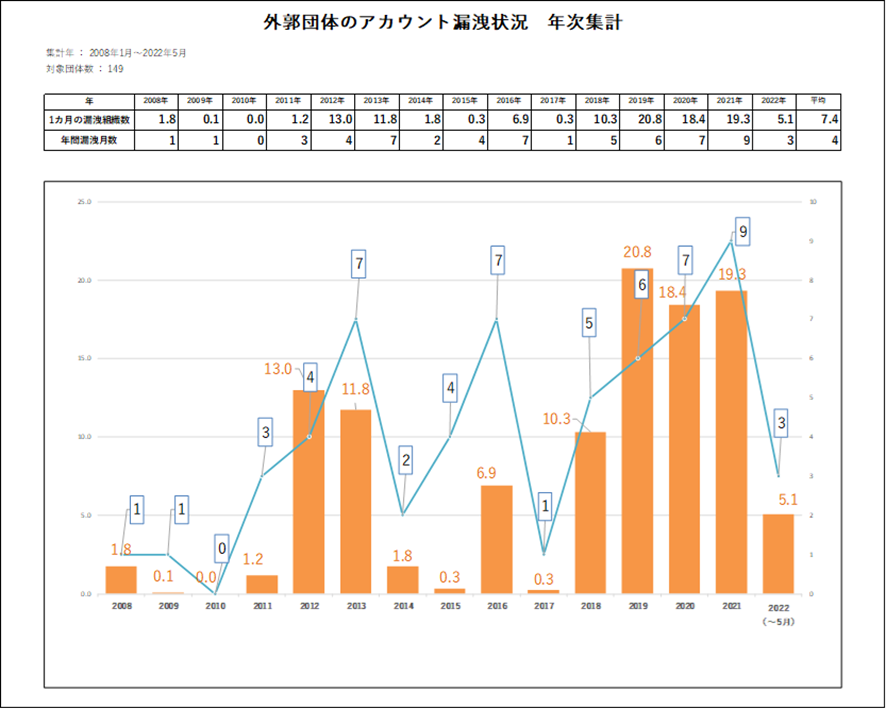Click the x-axis label 2016
The width and height of the screenshot is (886, 709).
pos(496,607)
